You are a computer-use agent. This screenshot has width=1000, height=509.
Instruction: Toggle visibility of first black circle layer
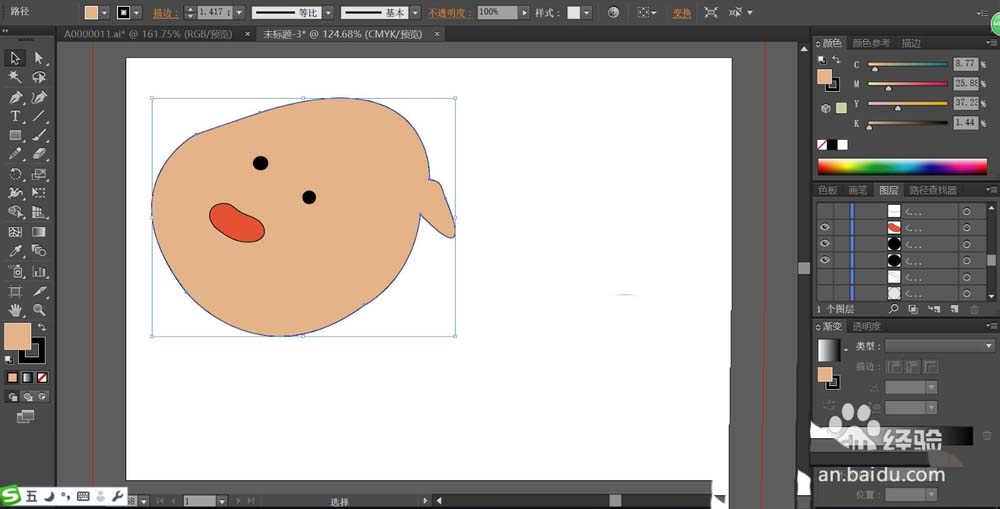[x=825, y=244]
